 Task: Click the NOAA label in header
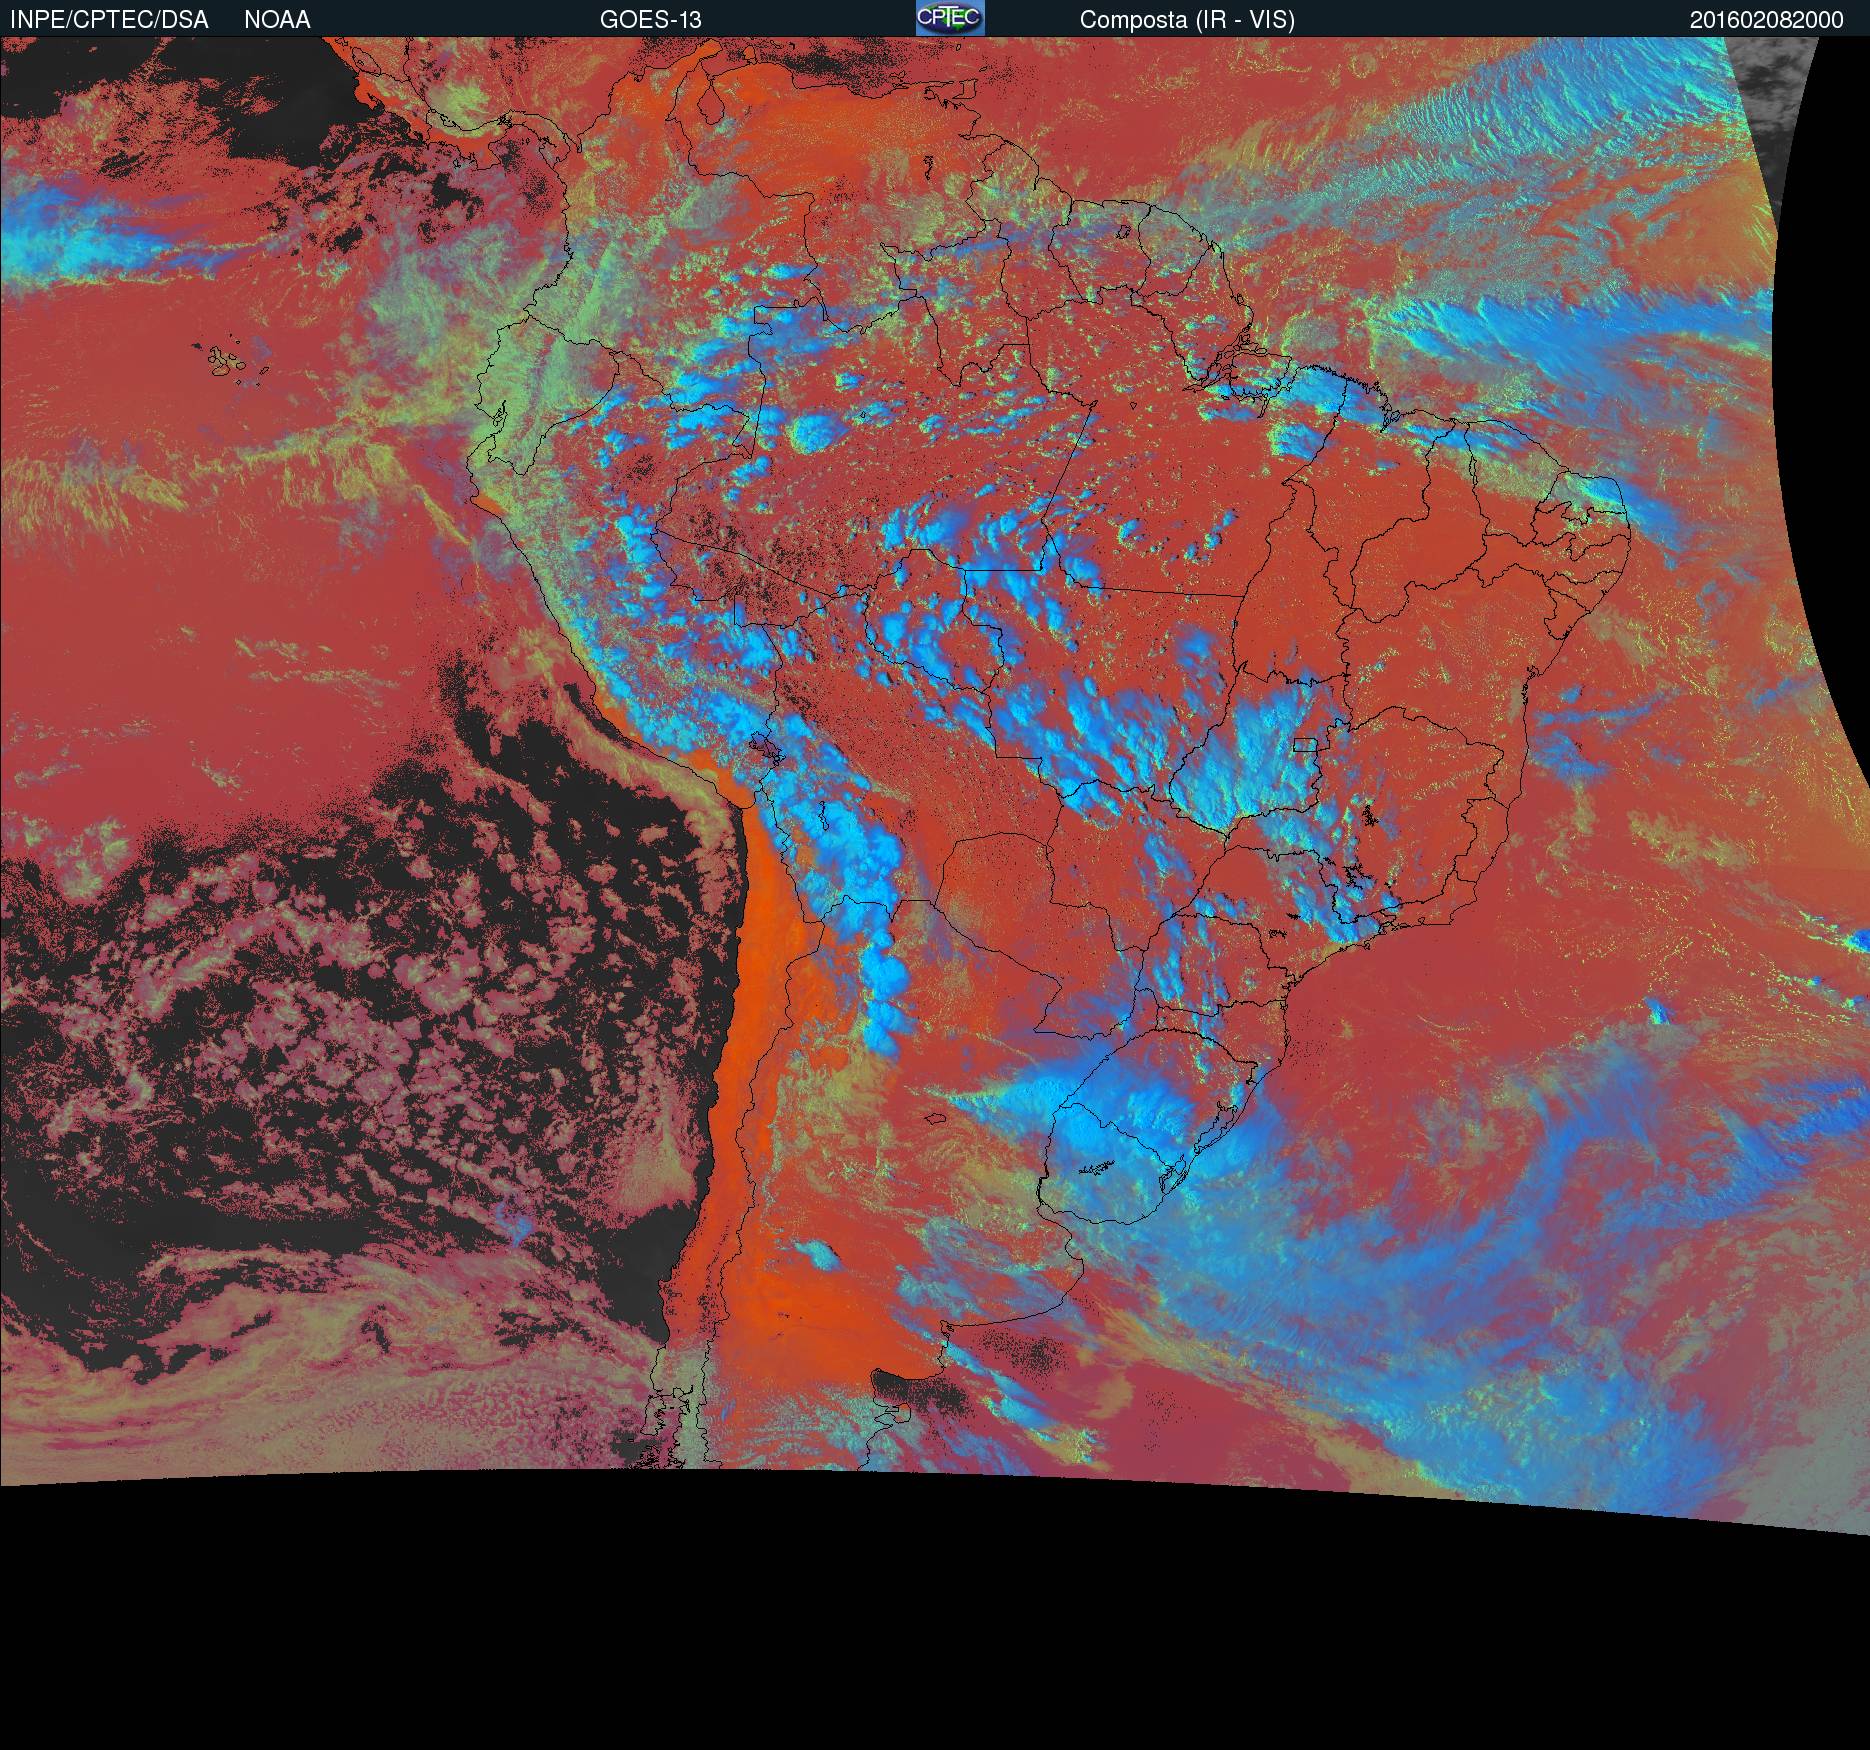coord(277,20)
